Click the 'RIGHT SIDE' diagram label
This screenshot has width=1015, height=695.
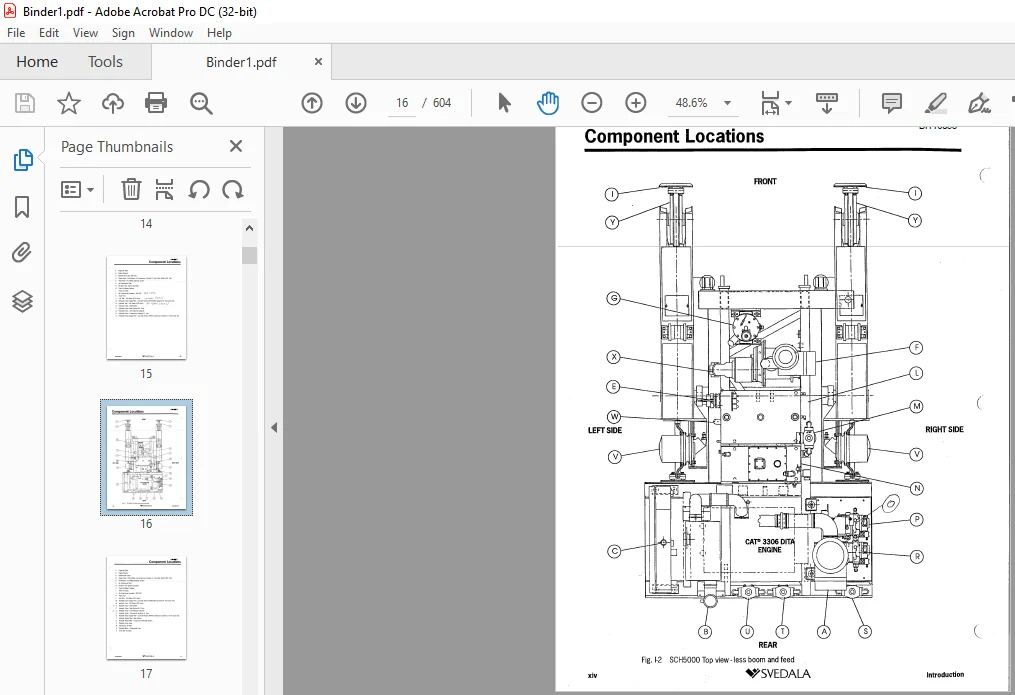tap(944, 430)
